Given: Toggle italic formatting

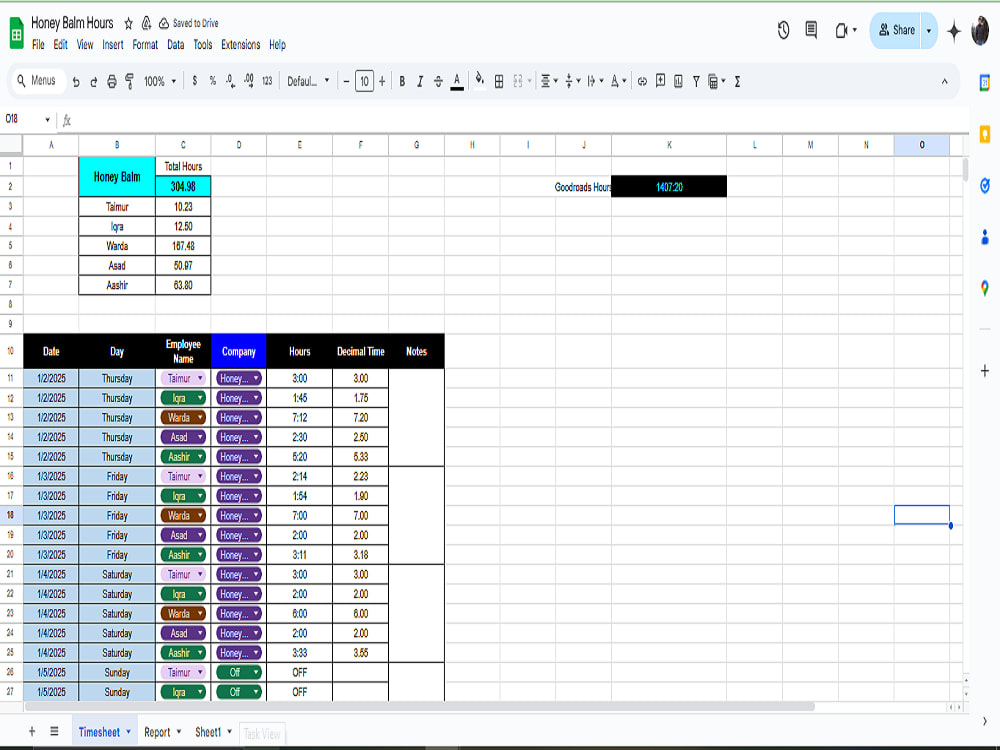Looking at the screenshot, I should click(x=420, y=81).
